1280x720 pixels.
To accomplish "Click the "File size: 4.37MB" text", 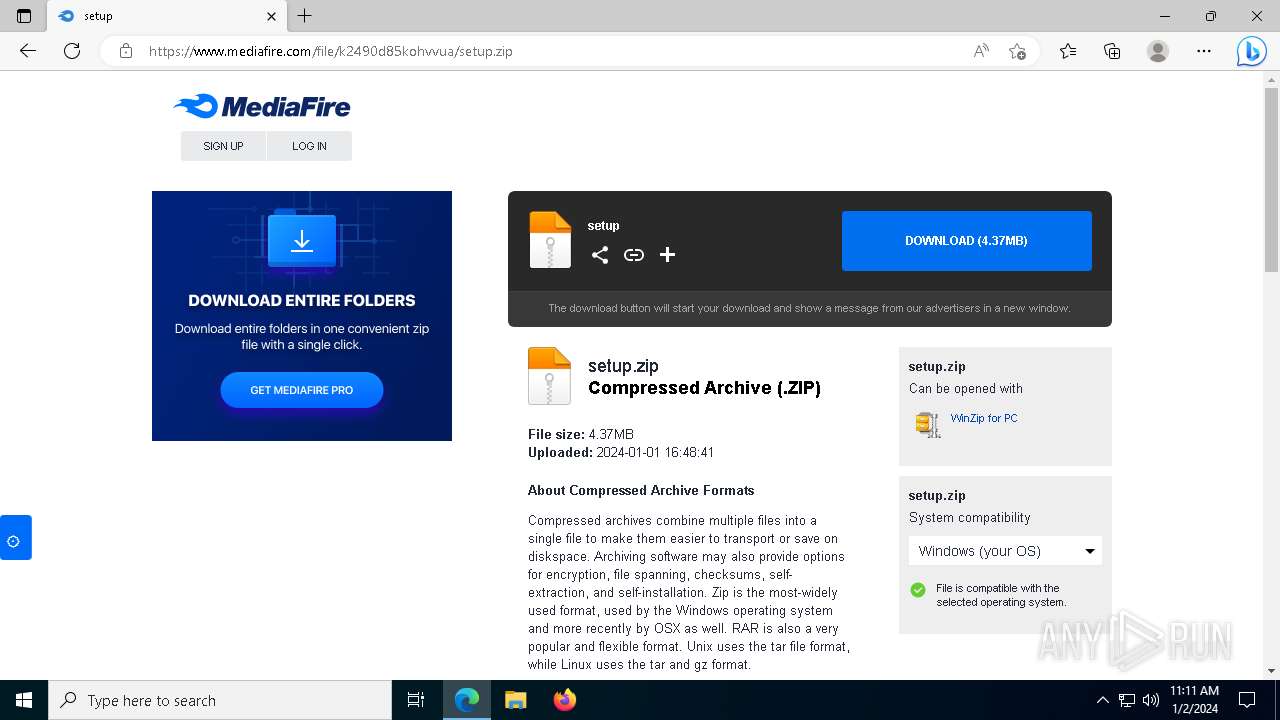I will [x=581, y=434].
